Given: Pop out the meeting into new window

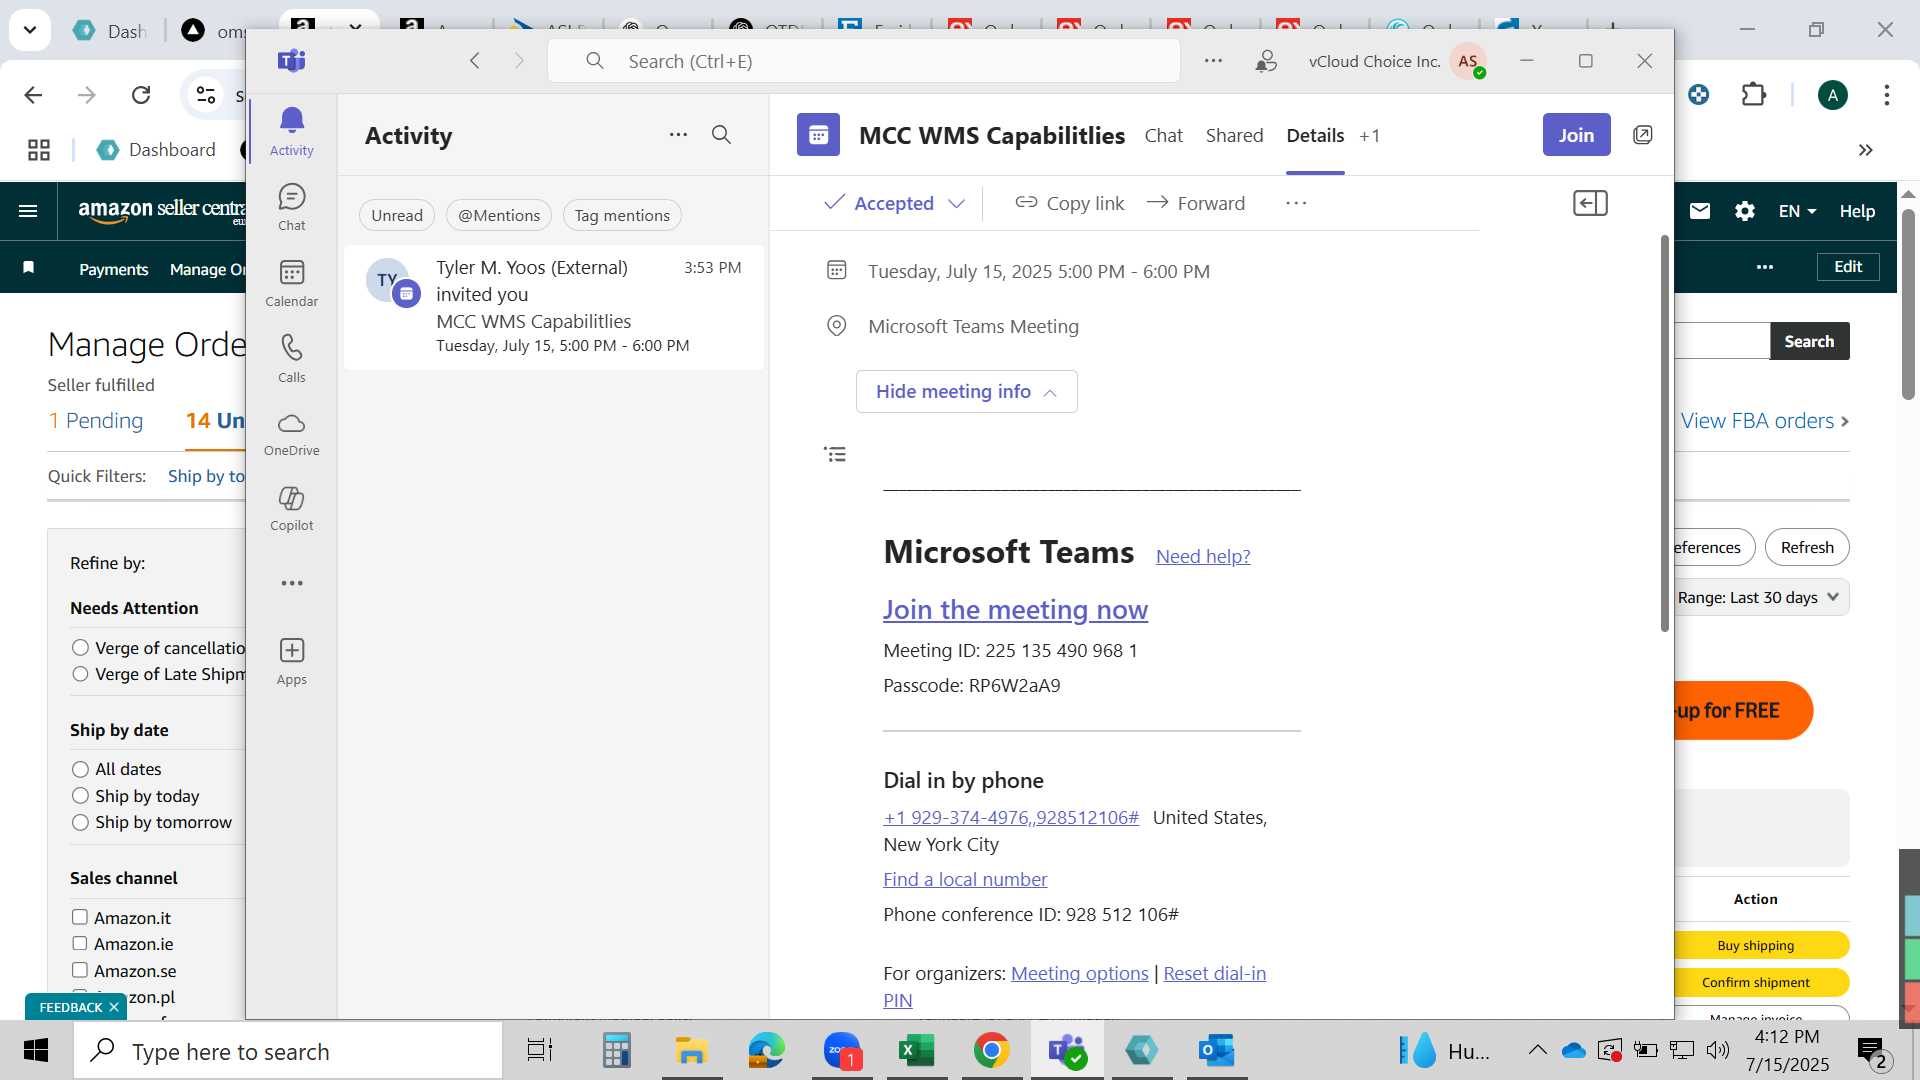Looking at the screenshot, I should pos(1642,135).
